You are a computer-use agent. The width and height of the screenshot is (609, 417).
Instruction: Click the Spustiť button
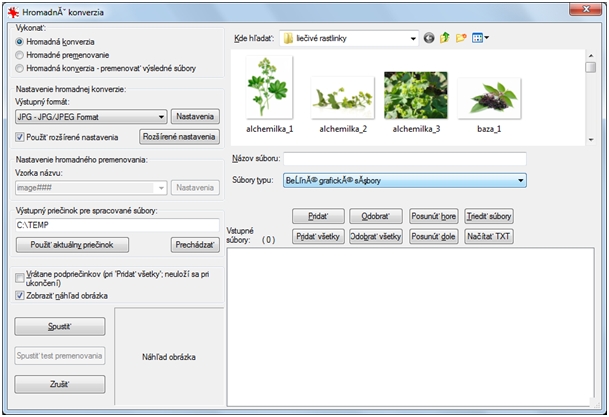point(60,327)
